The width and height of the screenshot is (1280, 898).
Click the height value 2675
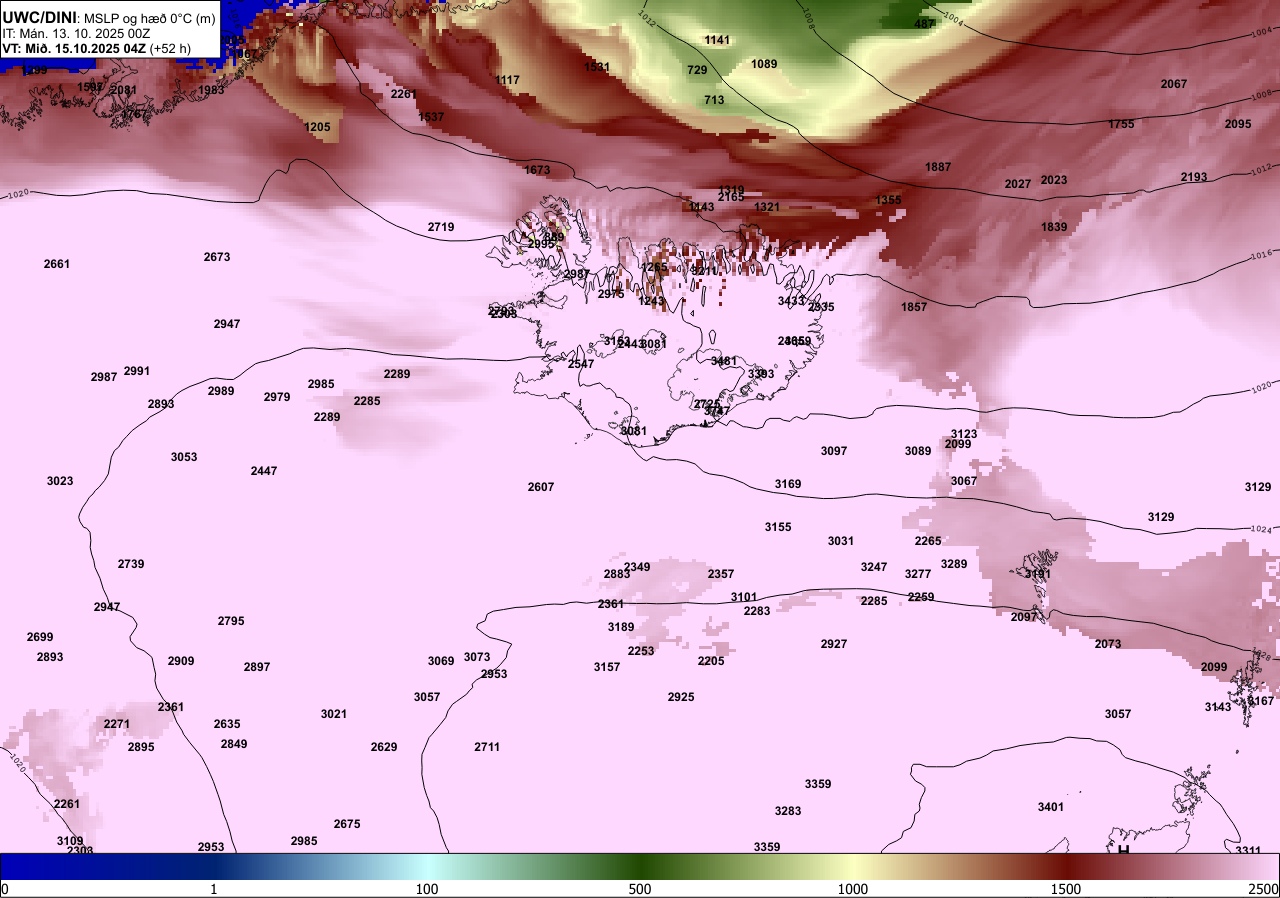[x=347, y=824]
